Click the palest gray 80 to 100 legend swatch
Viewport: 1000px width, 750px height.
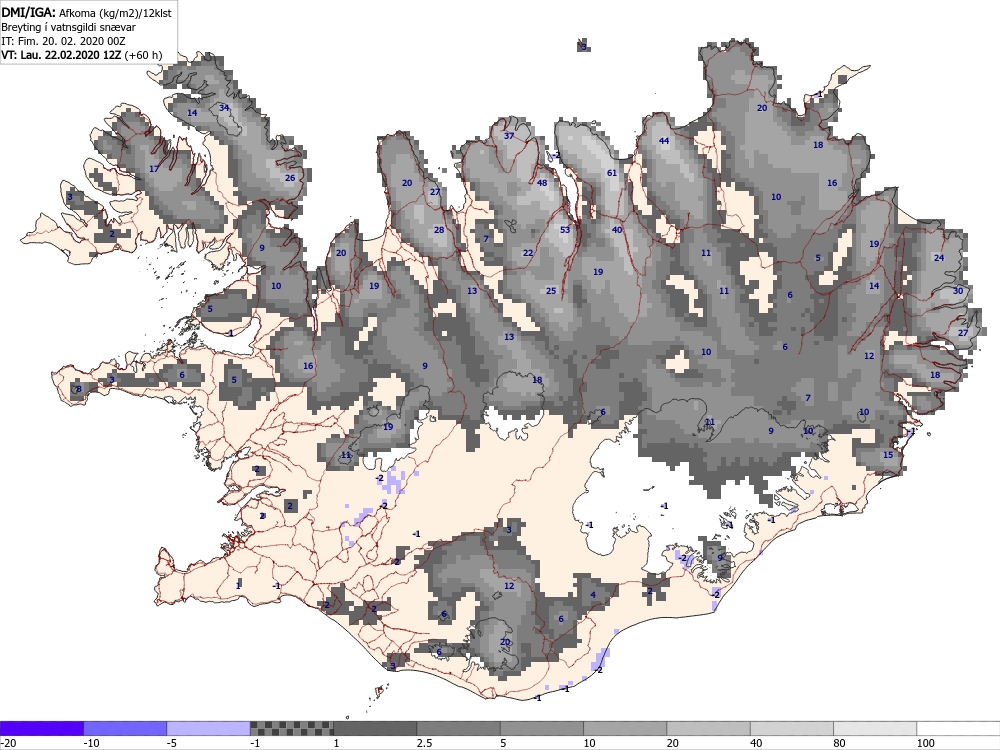click(875, 728)
